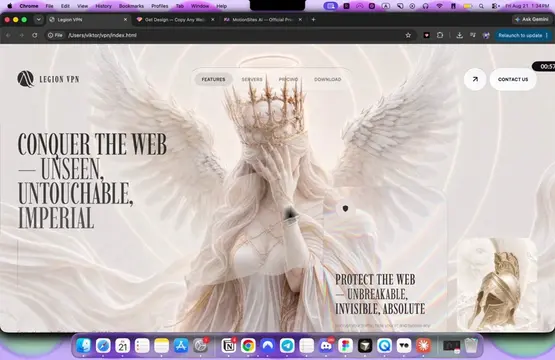
Task: Open the media control icon in toolbar
Action: point(473,35)
